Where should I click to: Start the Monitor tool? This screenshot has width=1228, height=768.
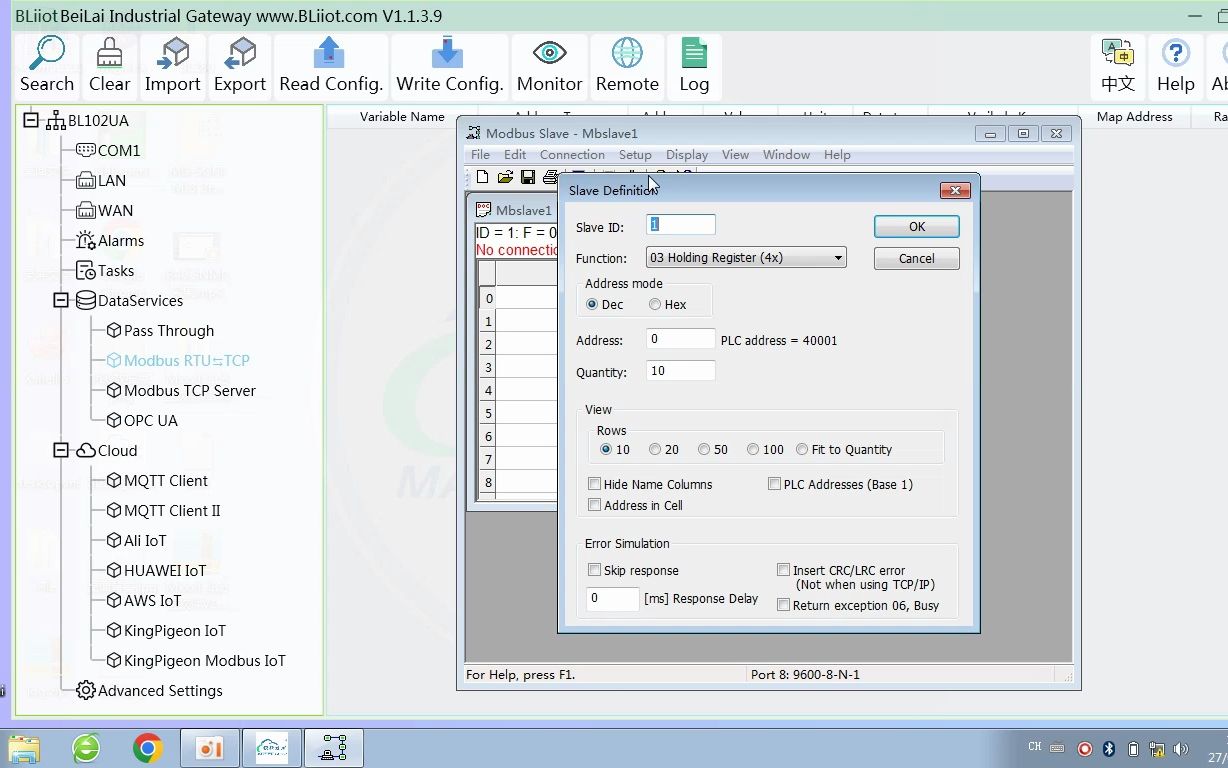tap(548, 62)
